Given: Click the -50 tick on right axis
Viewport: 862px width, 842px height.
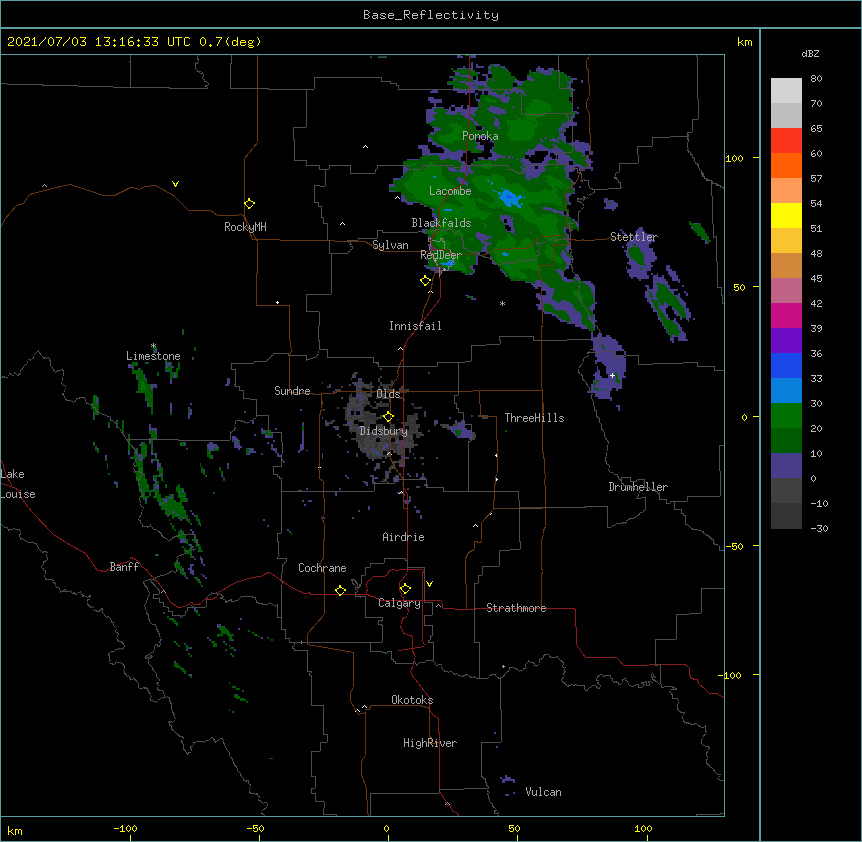Looking at the screenshot, I should (734, 546).
